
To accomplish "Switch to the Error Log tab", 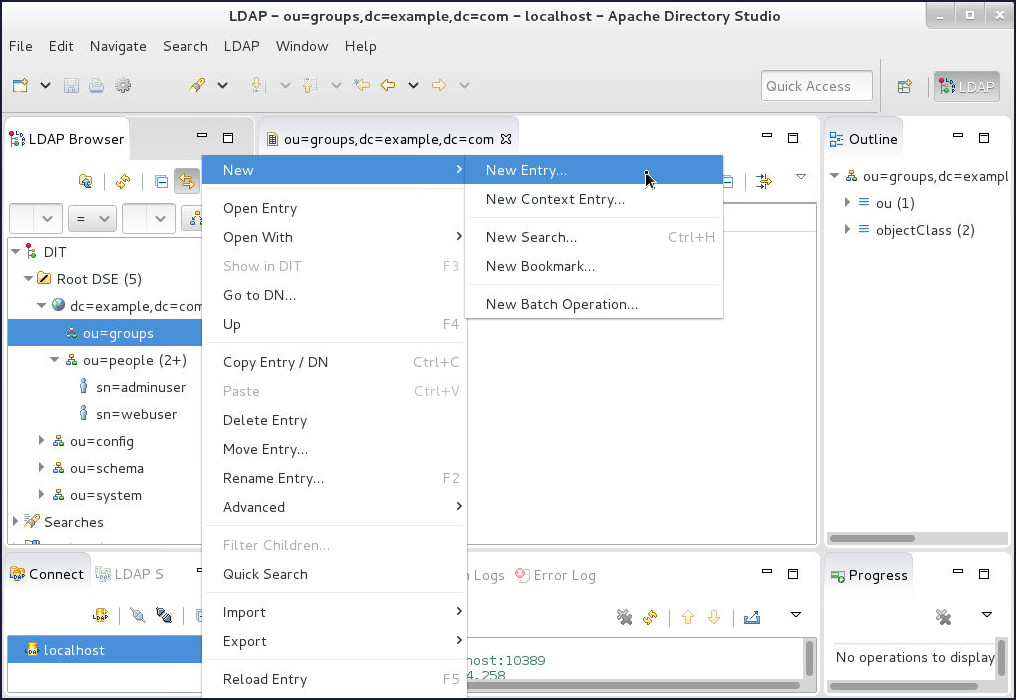I will tap(555, 575).
